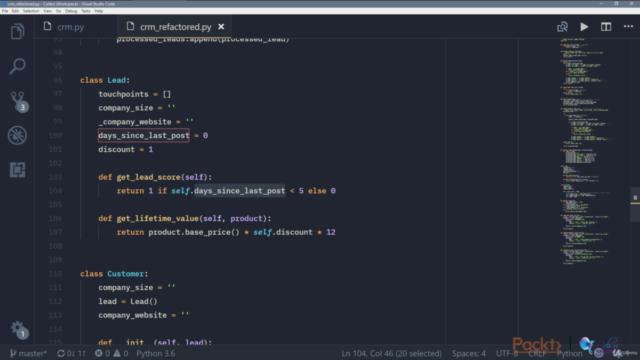The image size is (640, 360).
Task: Click line number 103 in the gutter
Action: pyautogui.click(x=55, y=177)
